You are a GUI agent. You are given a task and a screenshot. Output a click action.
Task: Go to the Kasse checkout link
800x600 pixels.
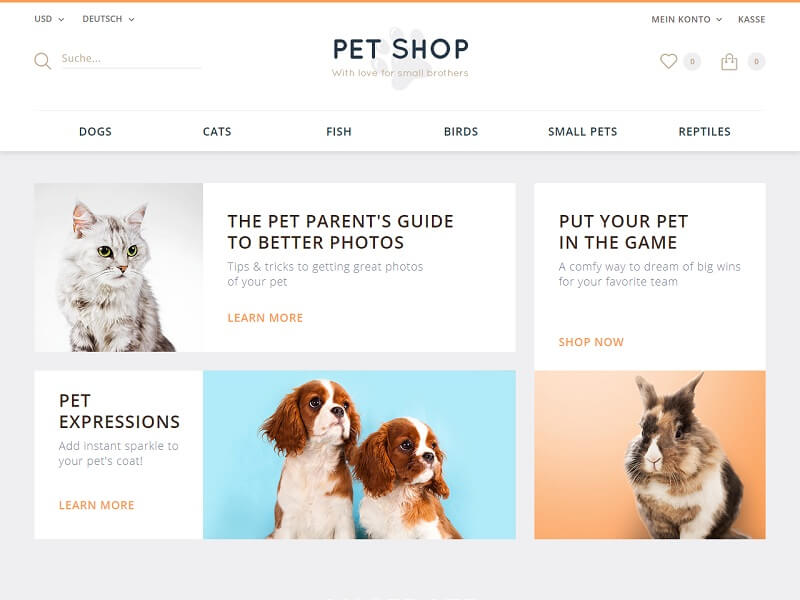pos(752,19)
